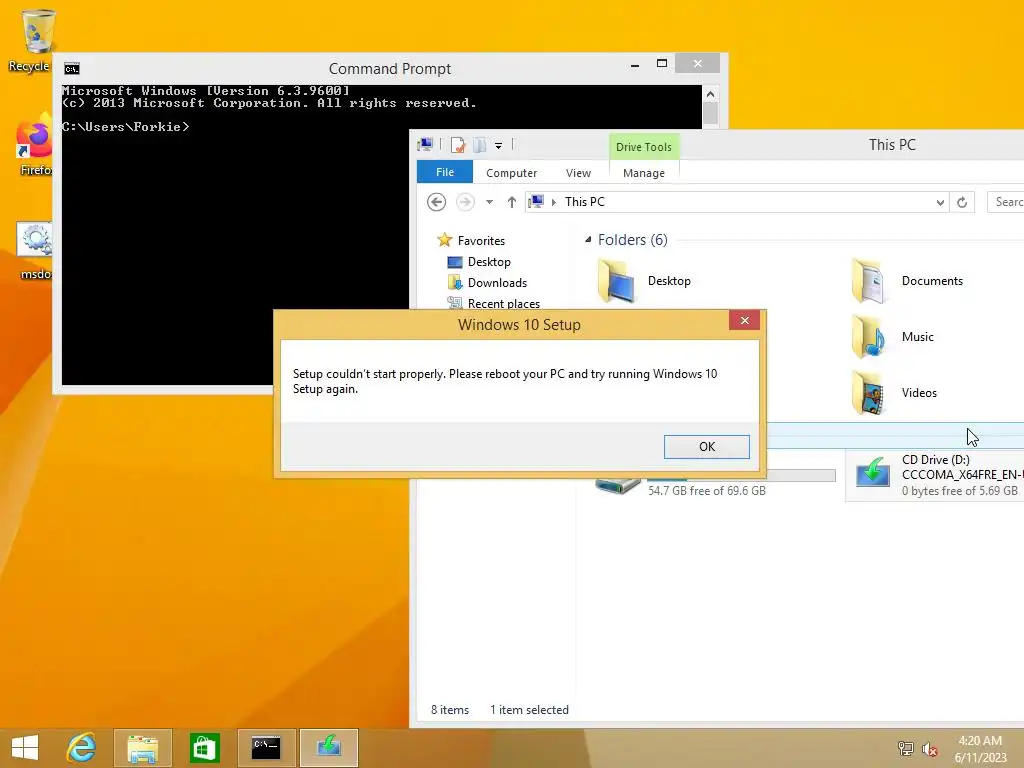Select the Drive Tools contextual tab
This screenshot has height=768, width=1024.
coord(643,147)
